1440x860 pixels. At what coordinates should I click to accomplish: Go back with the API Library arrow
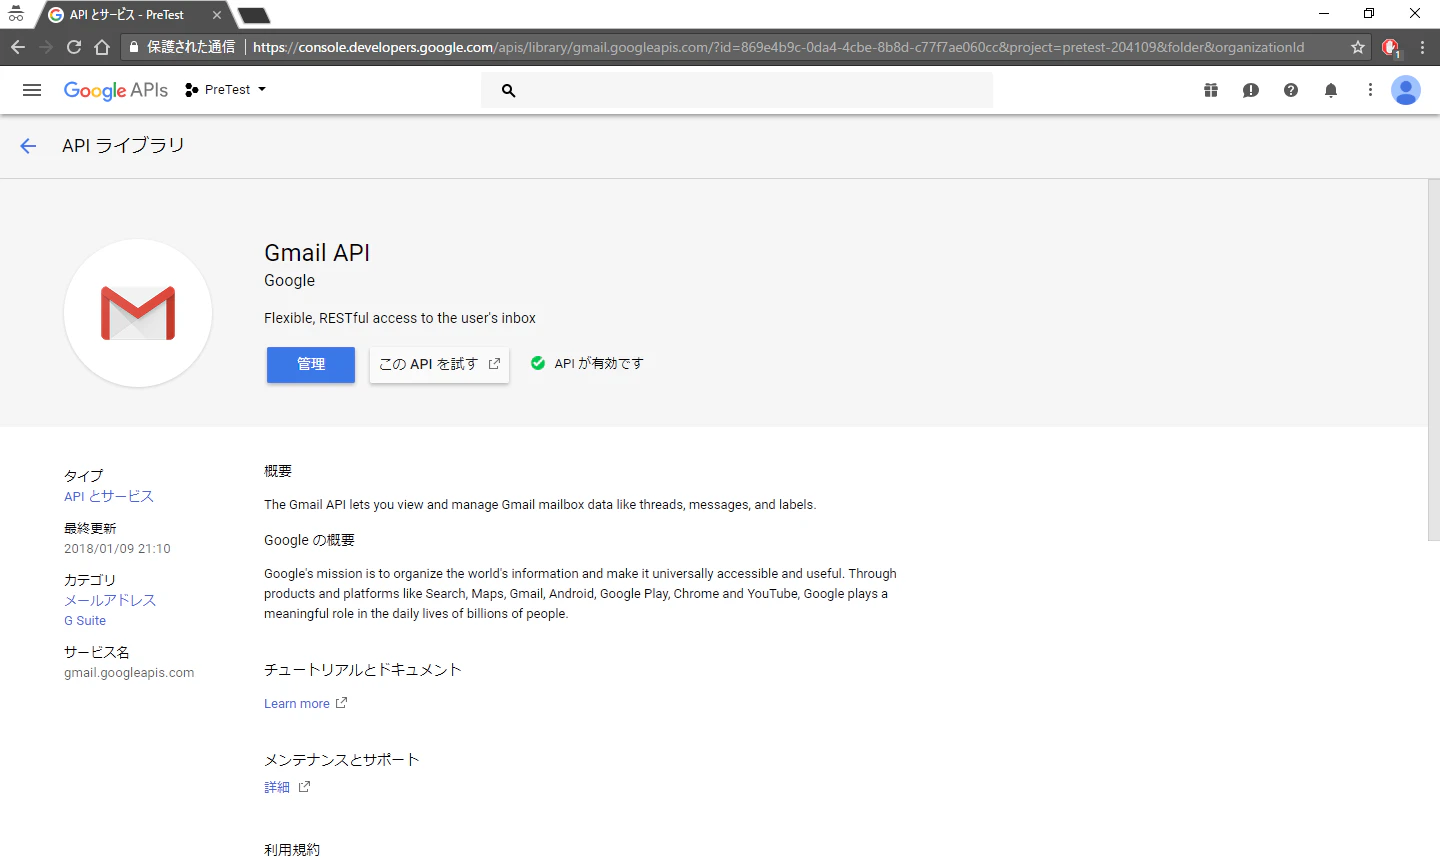tap(28, 146)
